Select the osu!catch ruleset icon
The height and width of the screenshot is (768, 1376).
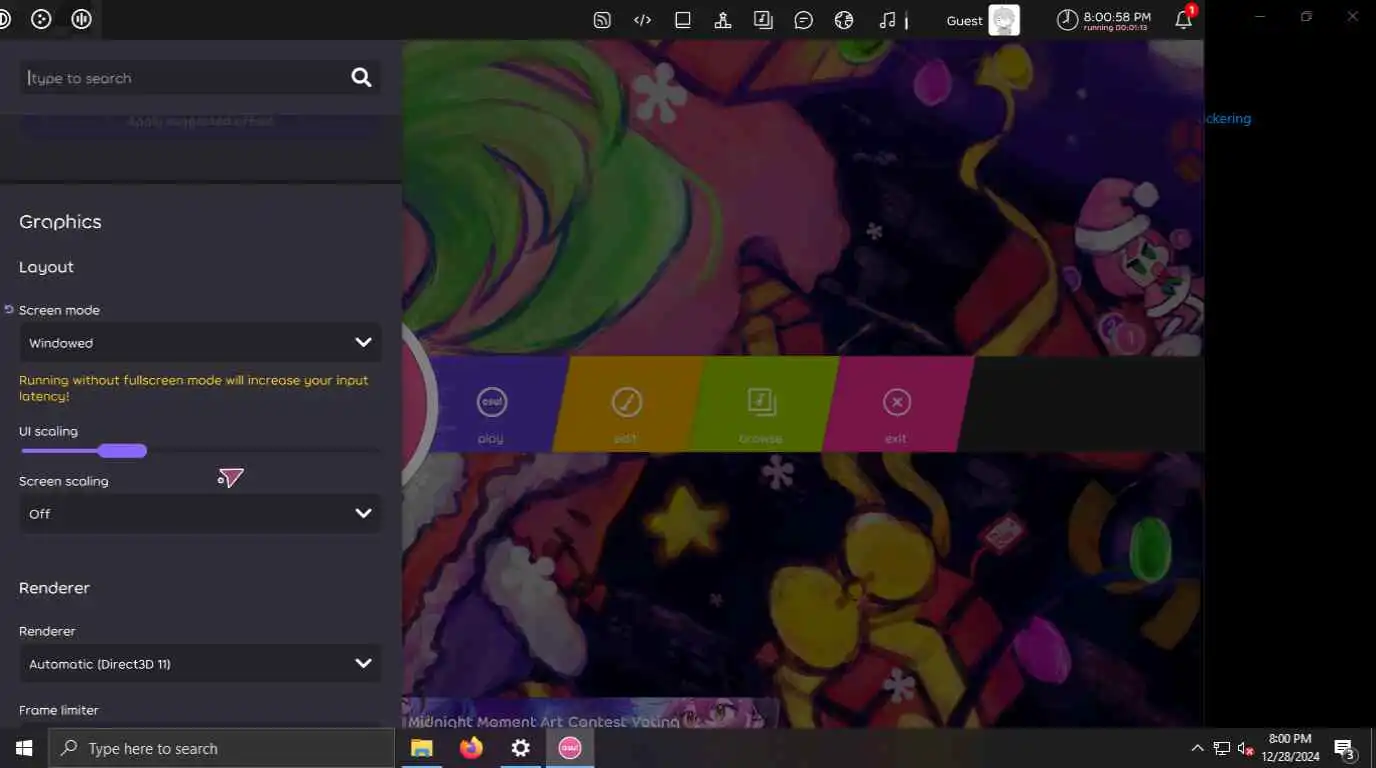tap(41, 19)
